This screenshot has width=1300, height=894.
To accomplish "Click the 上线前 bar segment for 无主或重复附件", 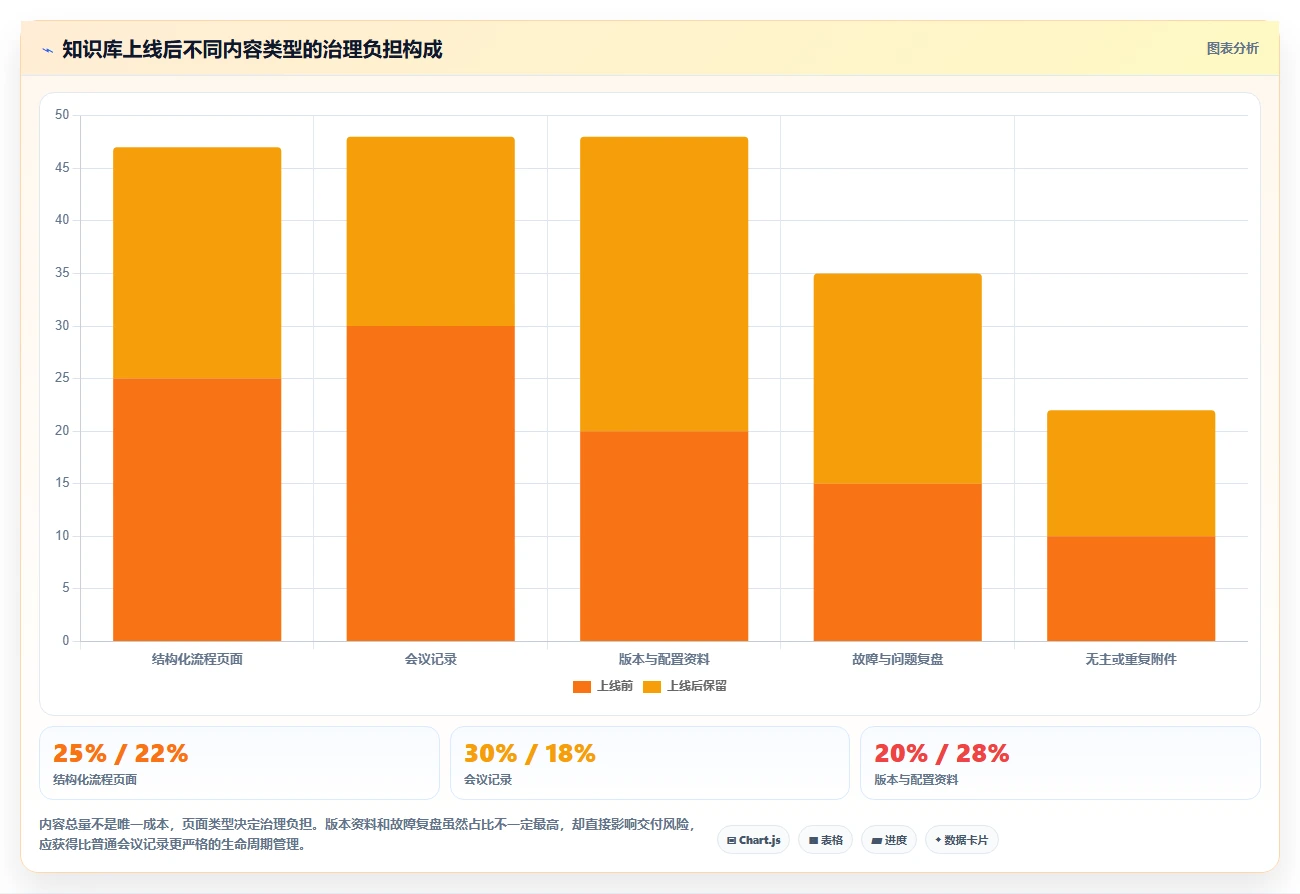I will click(1131, 589).
